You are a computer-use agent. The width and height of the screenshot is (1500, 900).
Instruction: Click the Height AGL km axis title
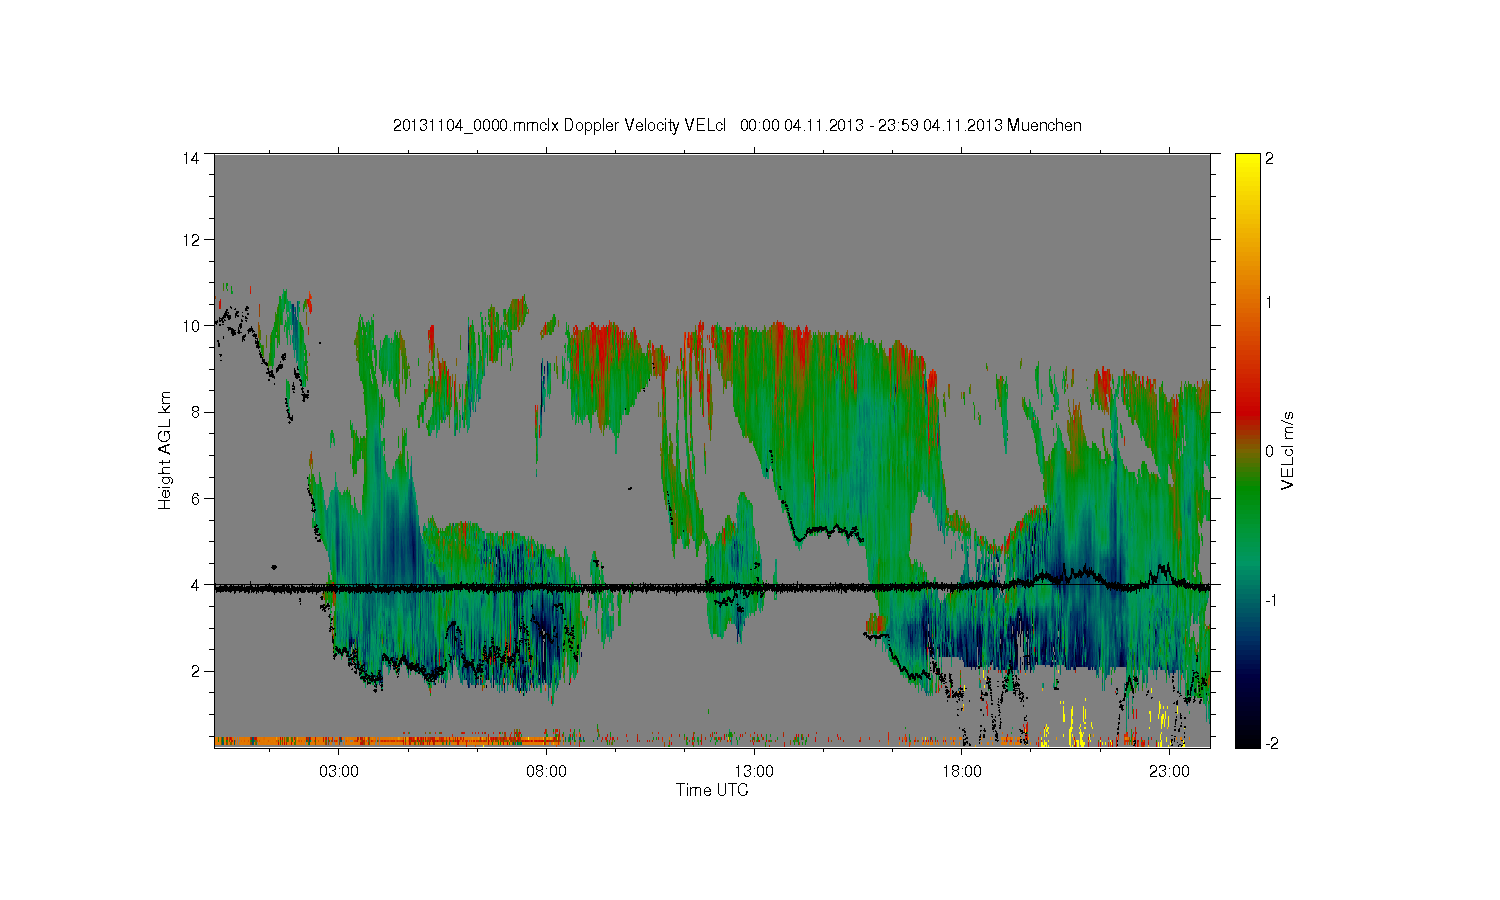tap(165, 450)
